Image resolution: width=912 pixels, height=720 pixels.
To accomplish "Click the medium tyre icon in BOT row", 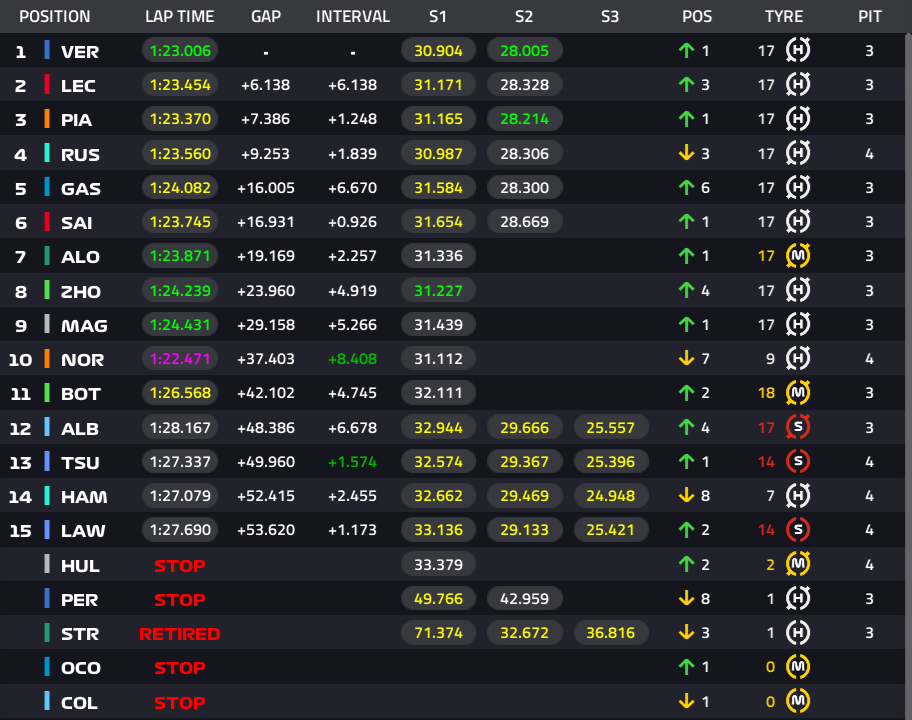I will coord(798,393).
